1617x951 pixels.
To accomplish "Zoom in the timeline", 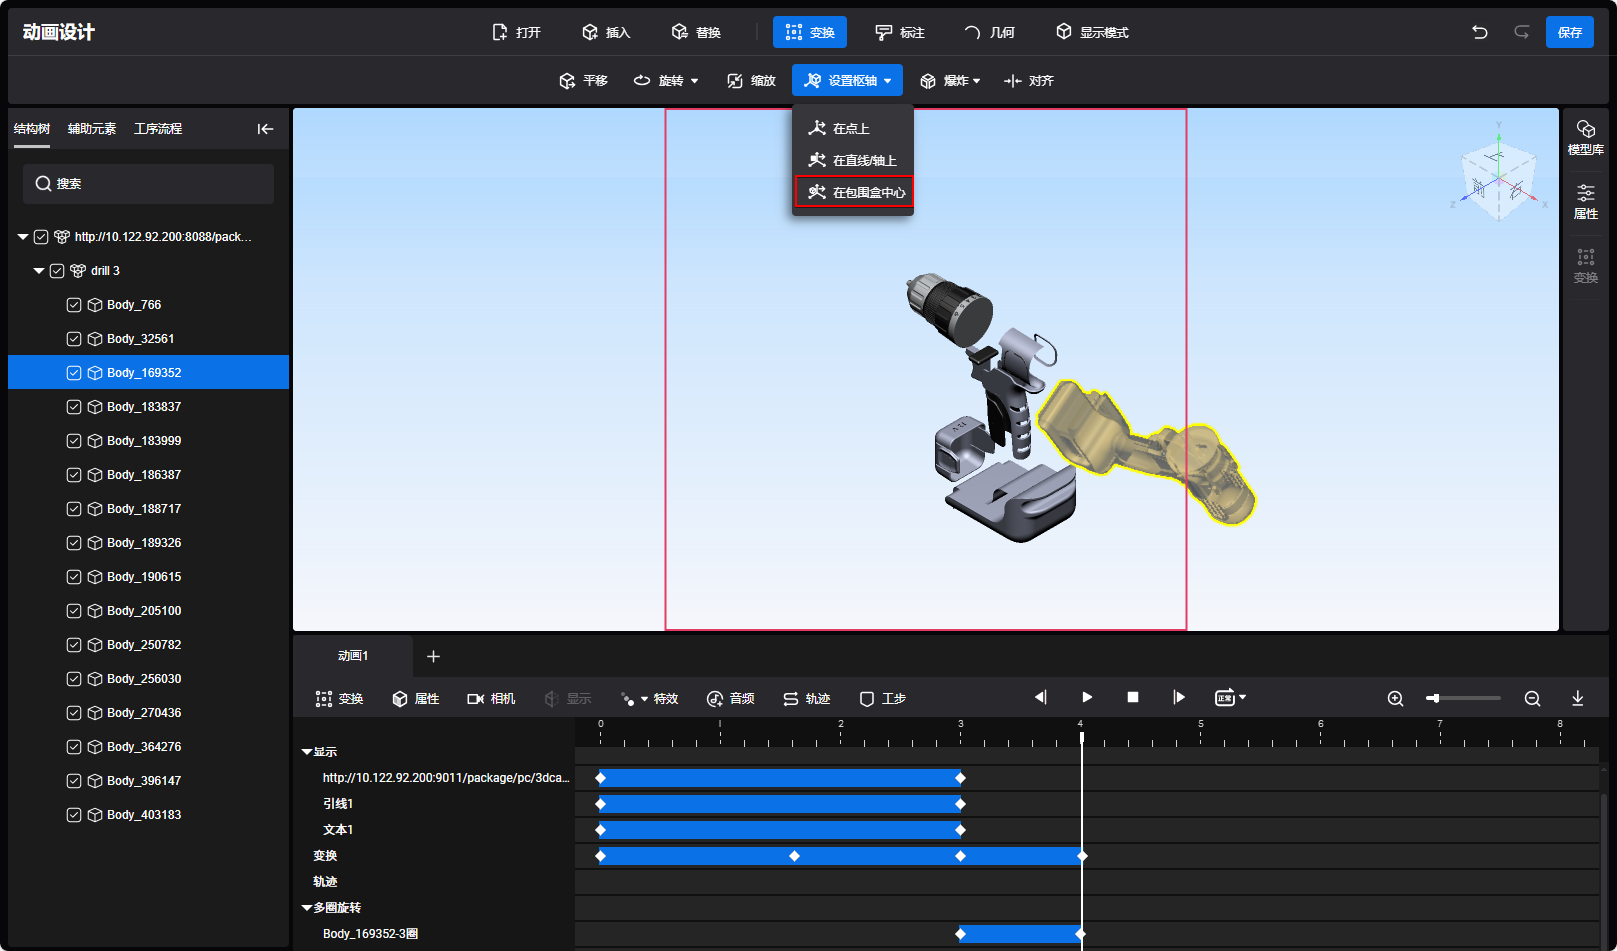I will (1395, 699).
